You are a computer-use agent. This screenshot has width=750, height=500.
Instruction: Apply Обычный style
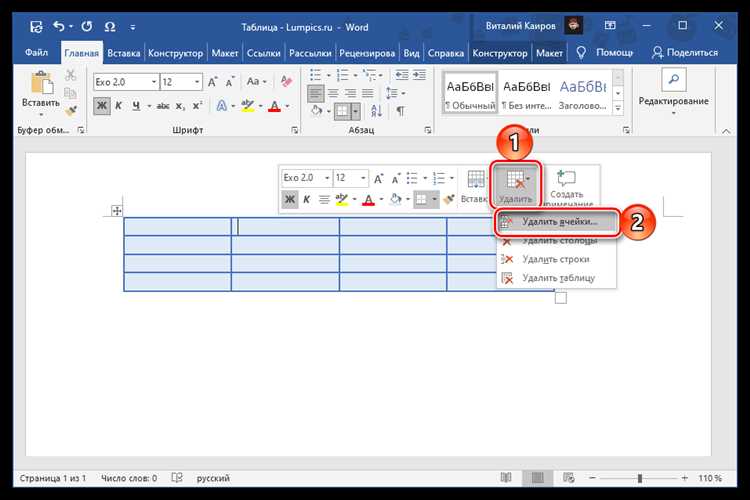[470, 93]
